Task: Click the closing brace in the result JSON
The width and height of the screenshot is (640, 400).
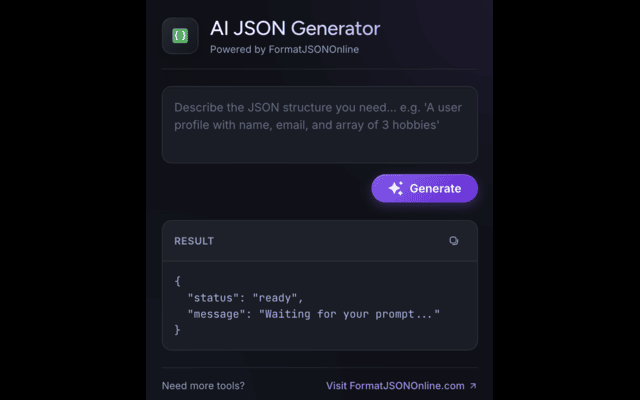Action: [177, 330]
